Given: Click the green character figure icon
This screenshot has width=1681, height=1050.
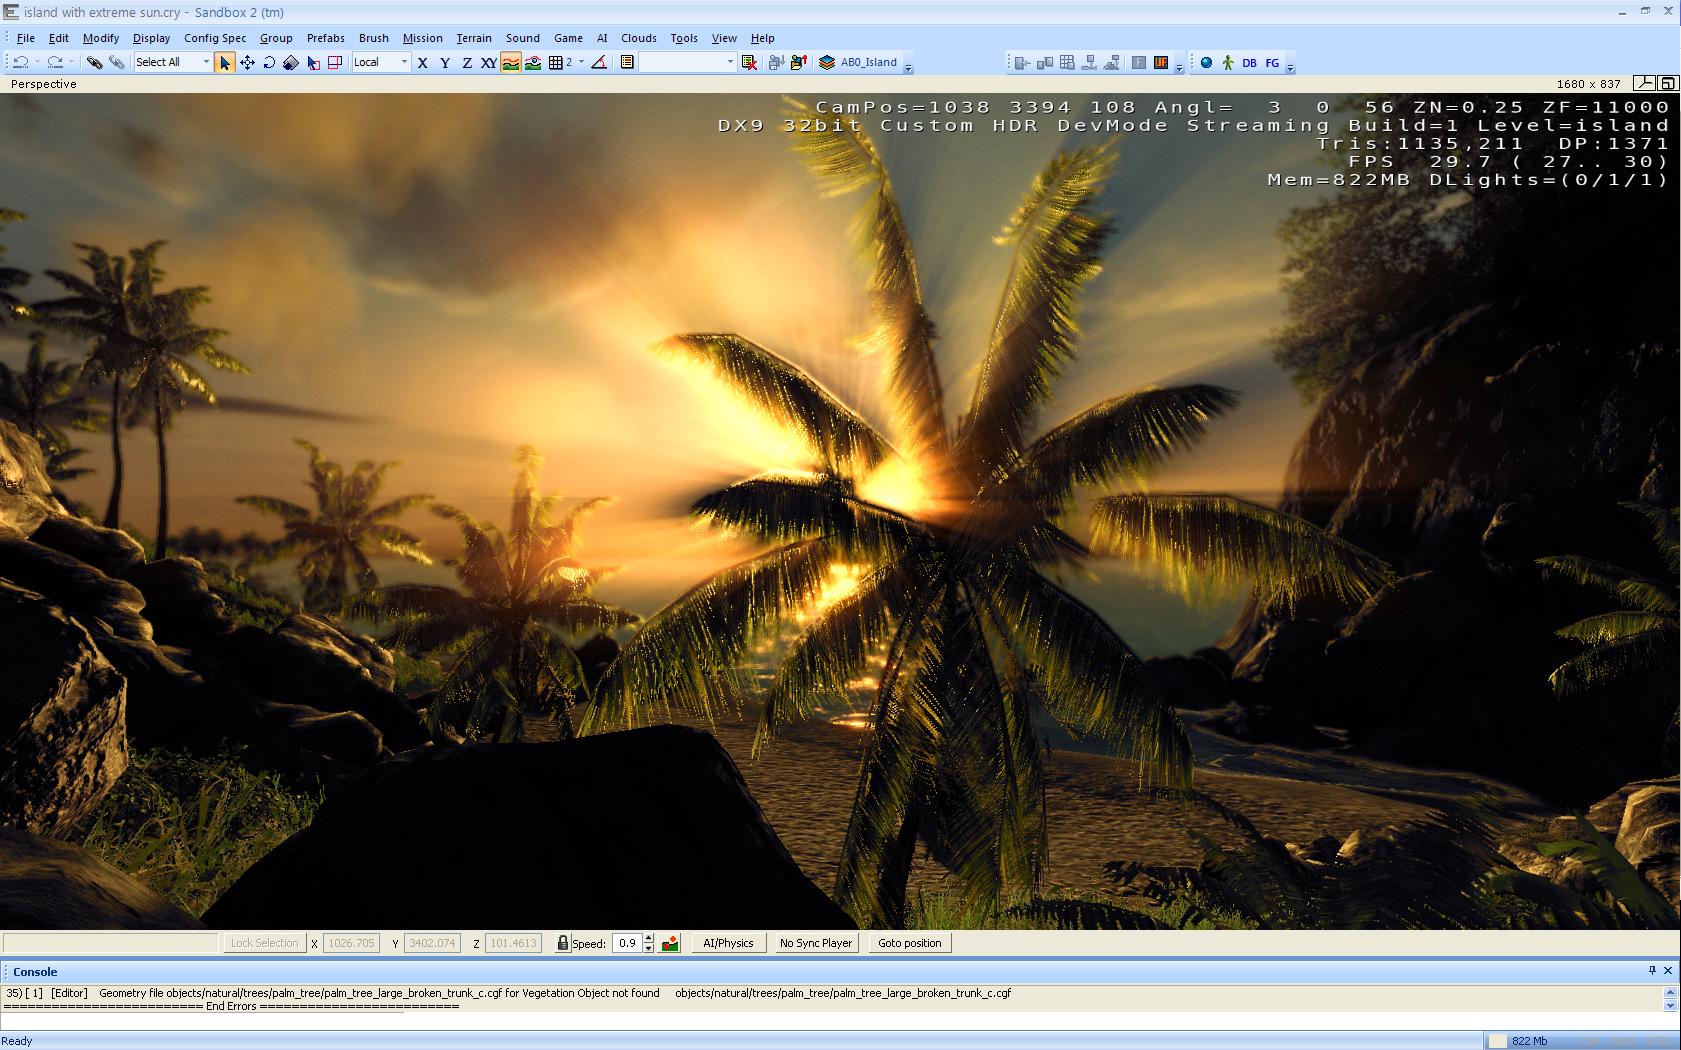Looking at the screenshot, I should click(1228, 62).
